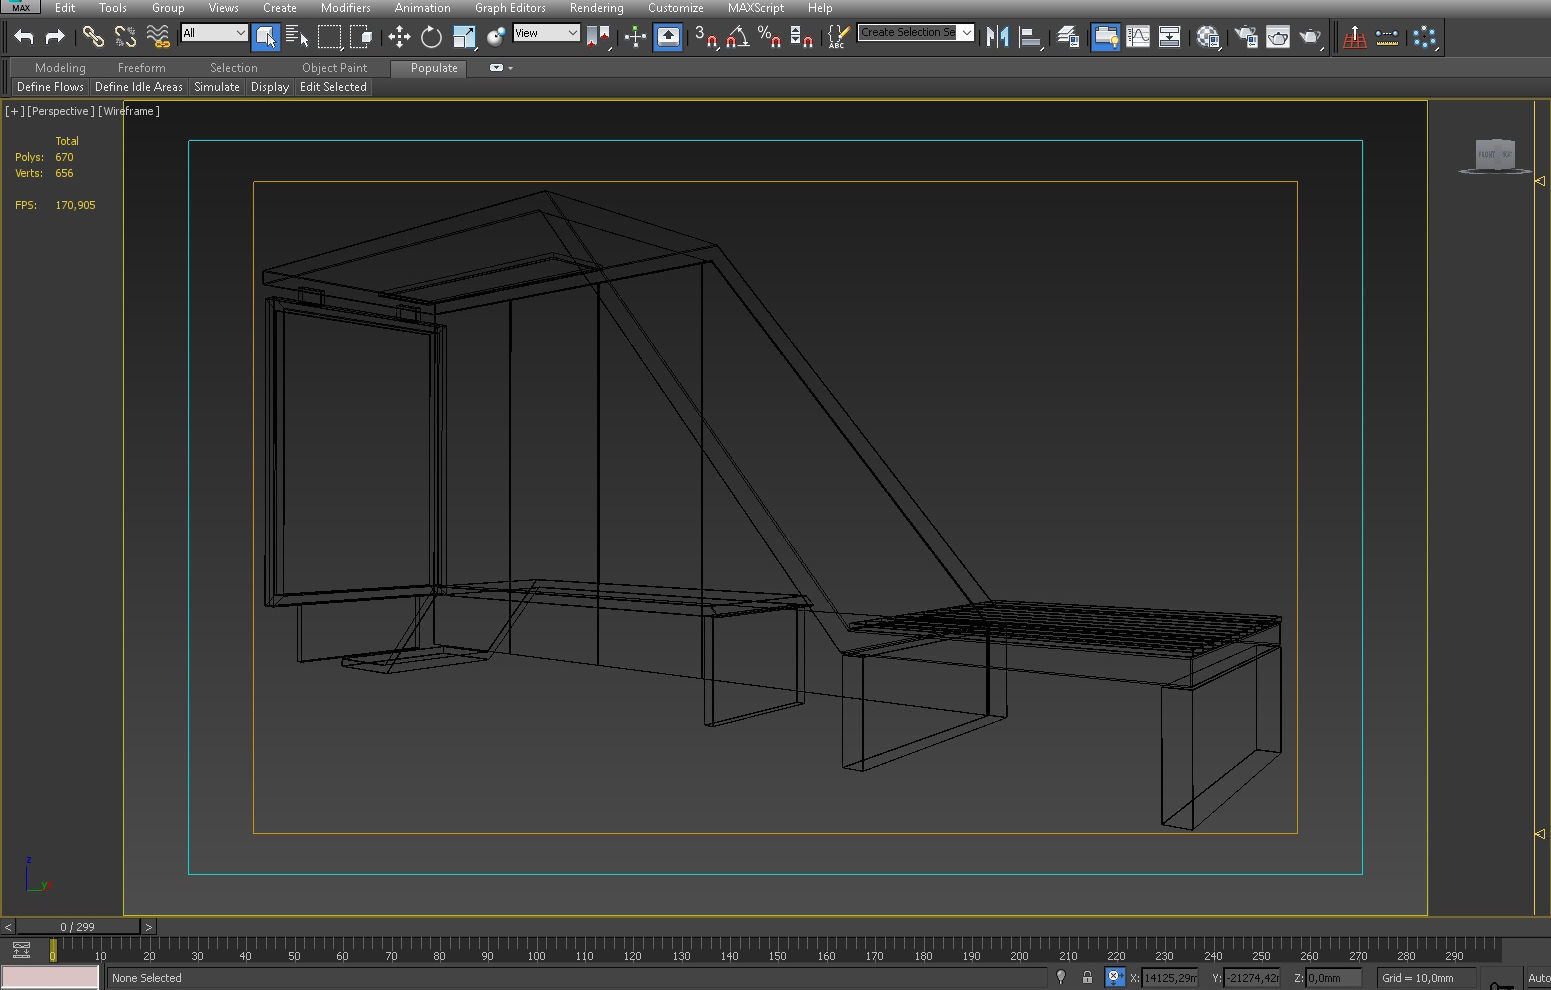Image resolution: width=1551 pixels, height=990 pixels.
Task: Switch to the Selection ribbon tab
Action: 234,68
